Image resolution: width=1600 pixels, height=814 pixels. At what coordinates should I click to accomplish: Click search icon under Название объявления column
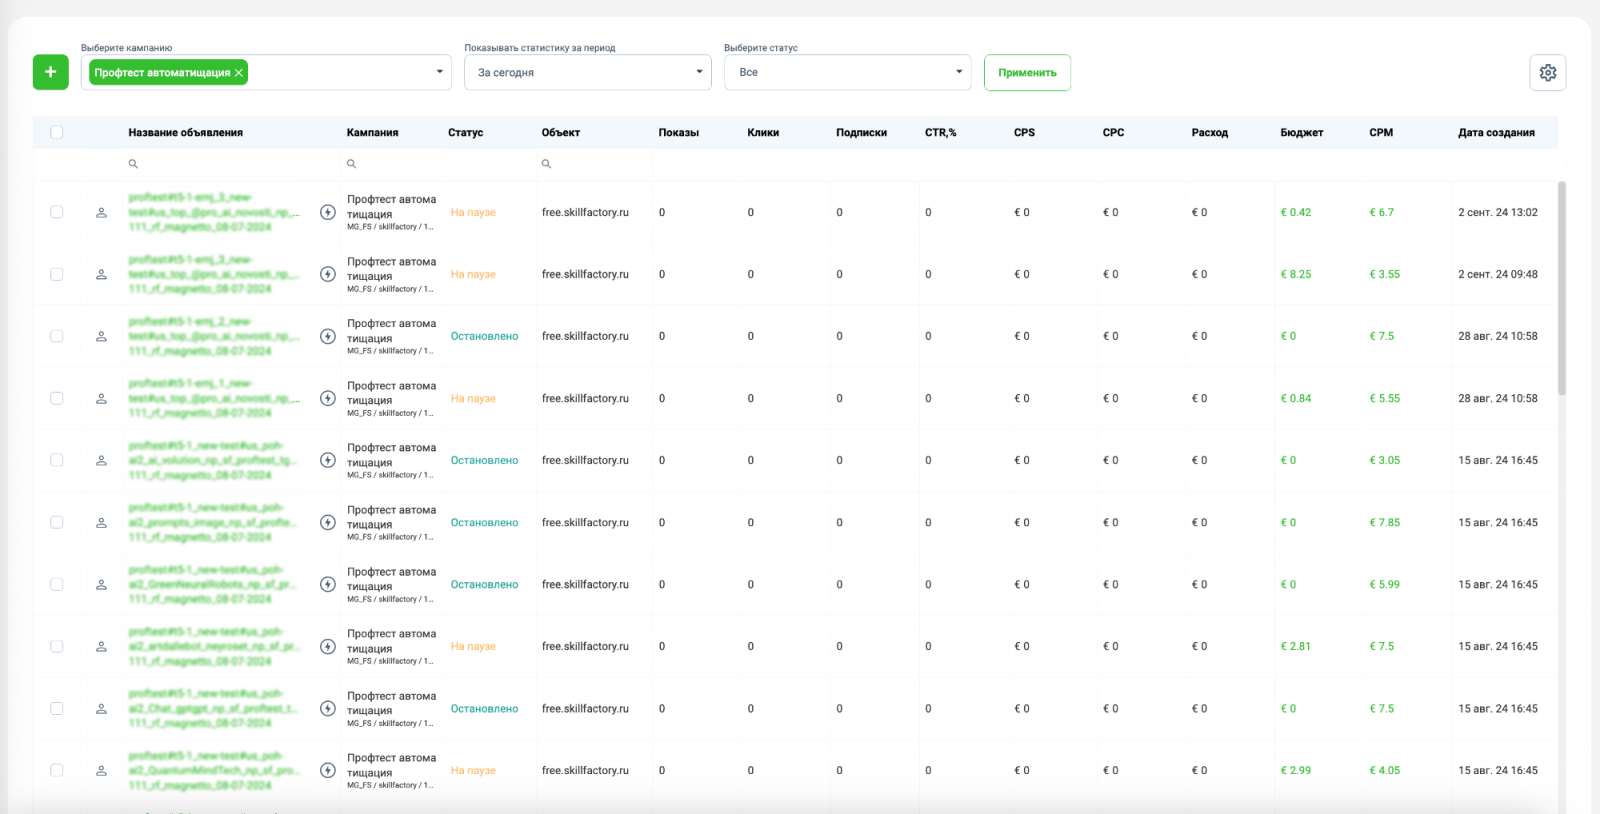133,164
